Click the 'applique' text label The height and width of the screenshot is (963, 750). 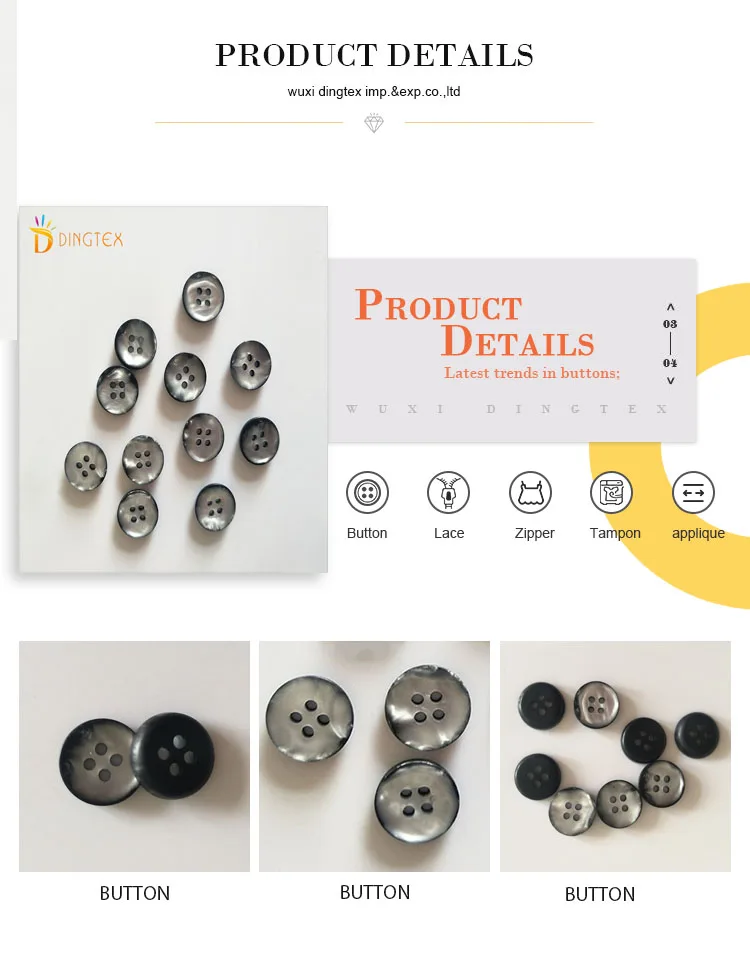(698, 533)
